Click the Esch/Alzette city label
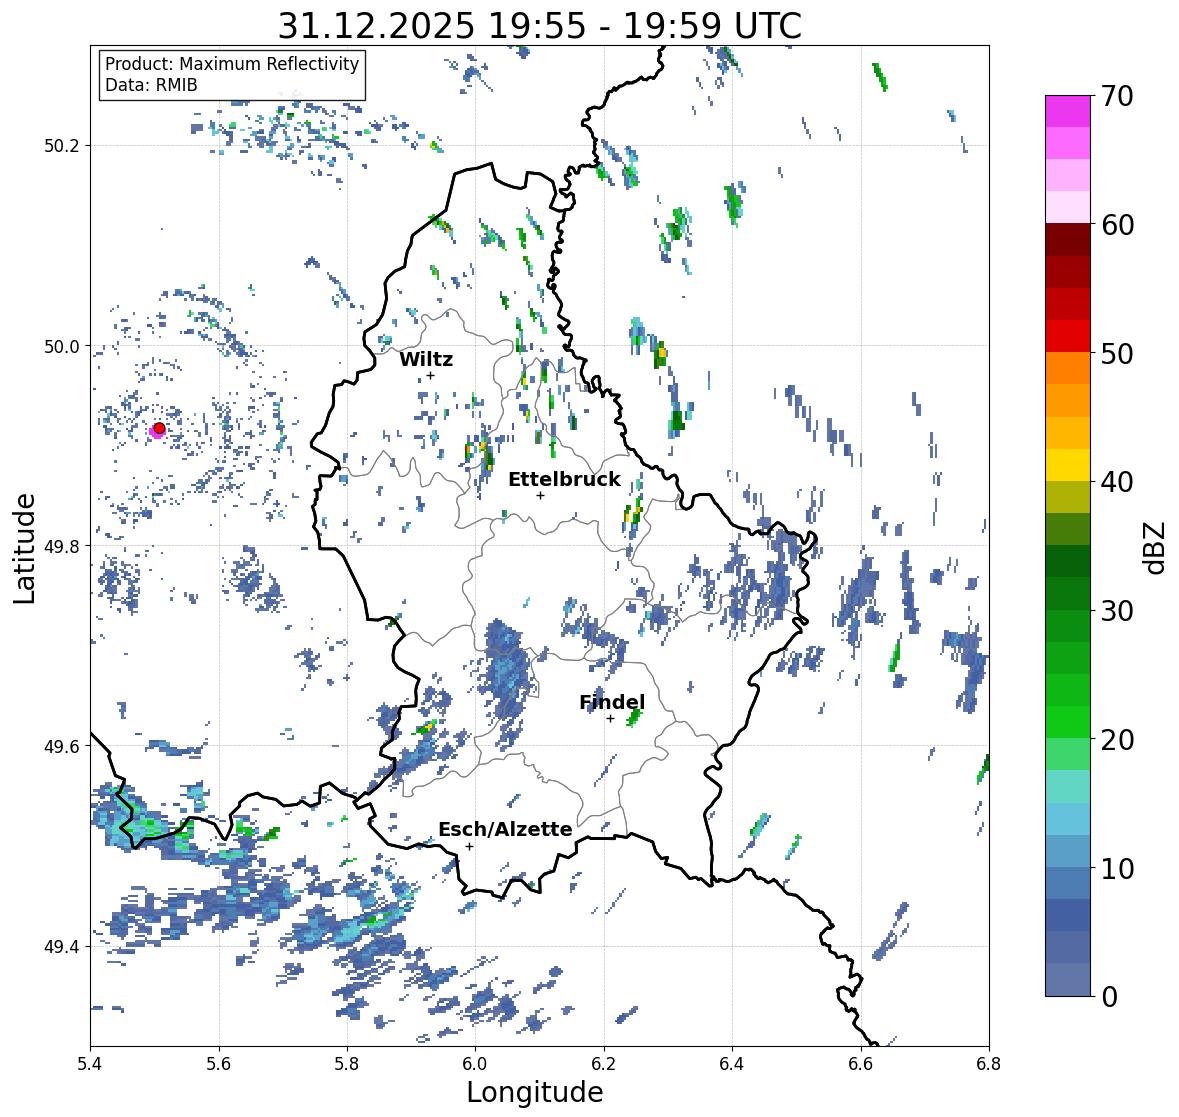 pyautogui.click(x=505, y=829)
